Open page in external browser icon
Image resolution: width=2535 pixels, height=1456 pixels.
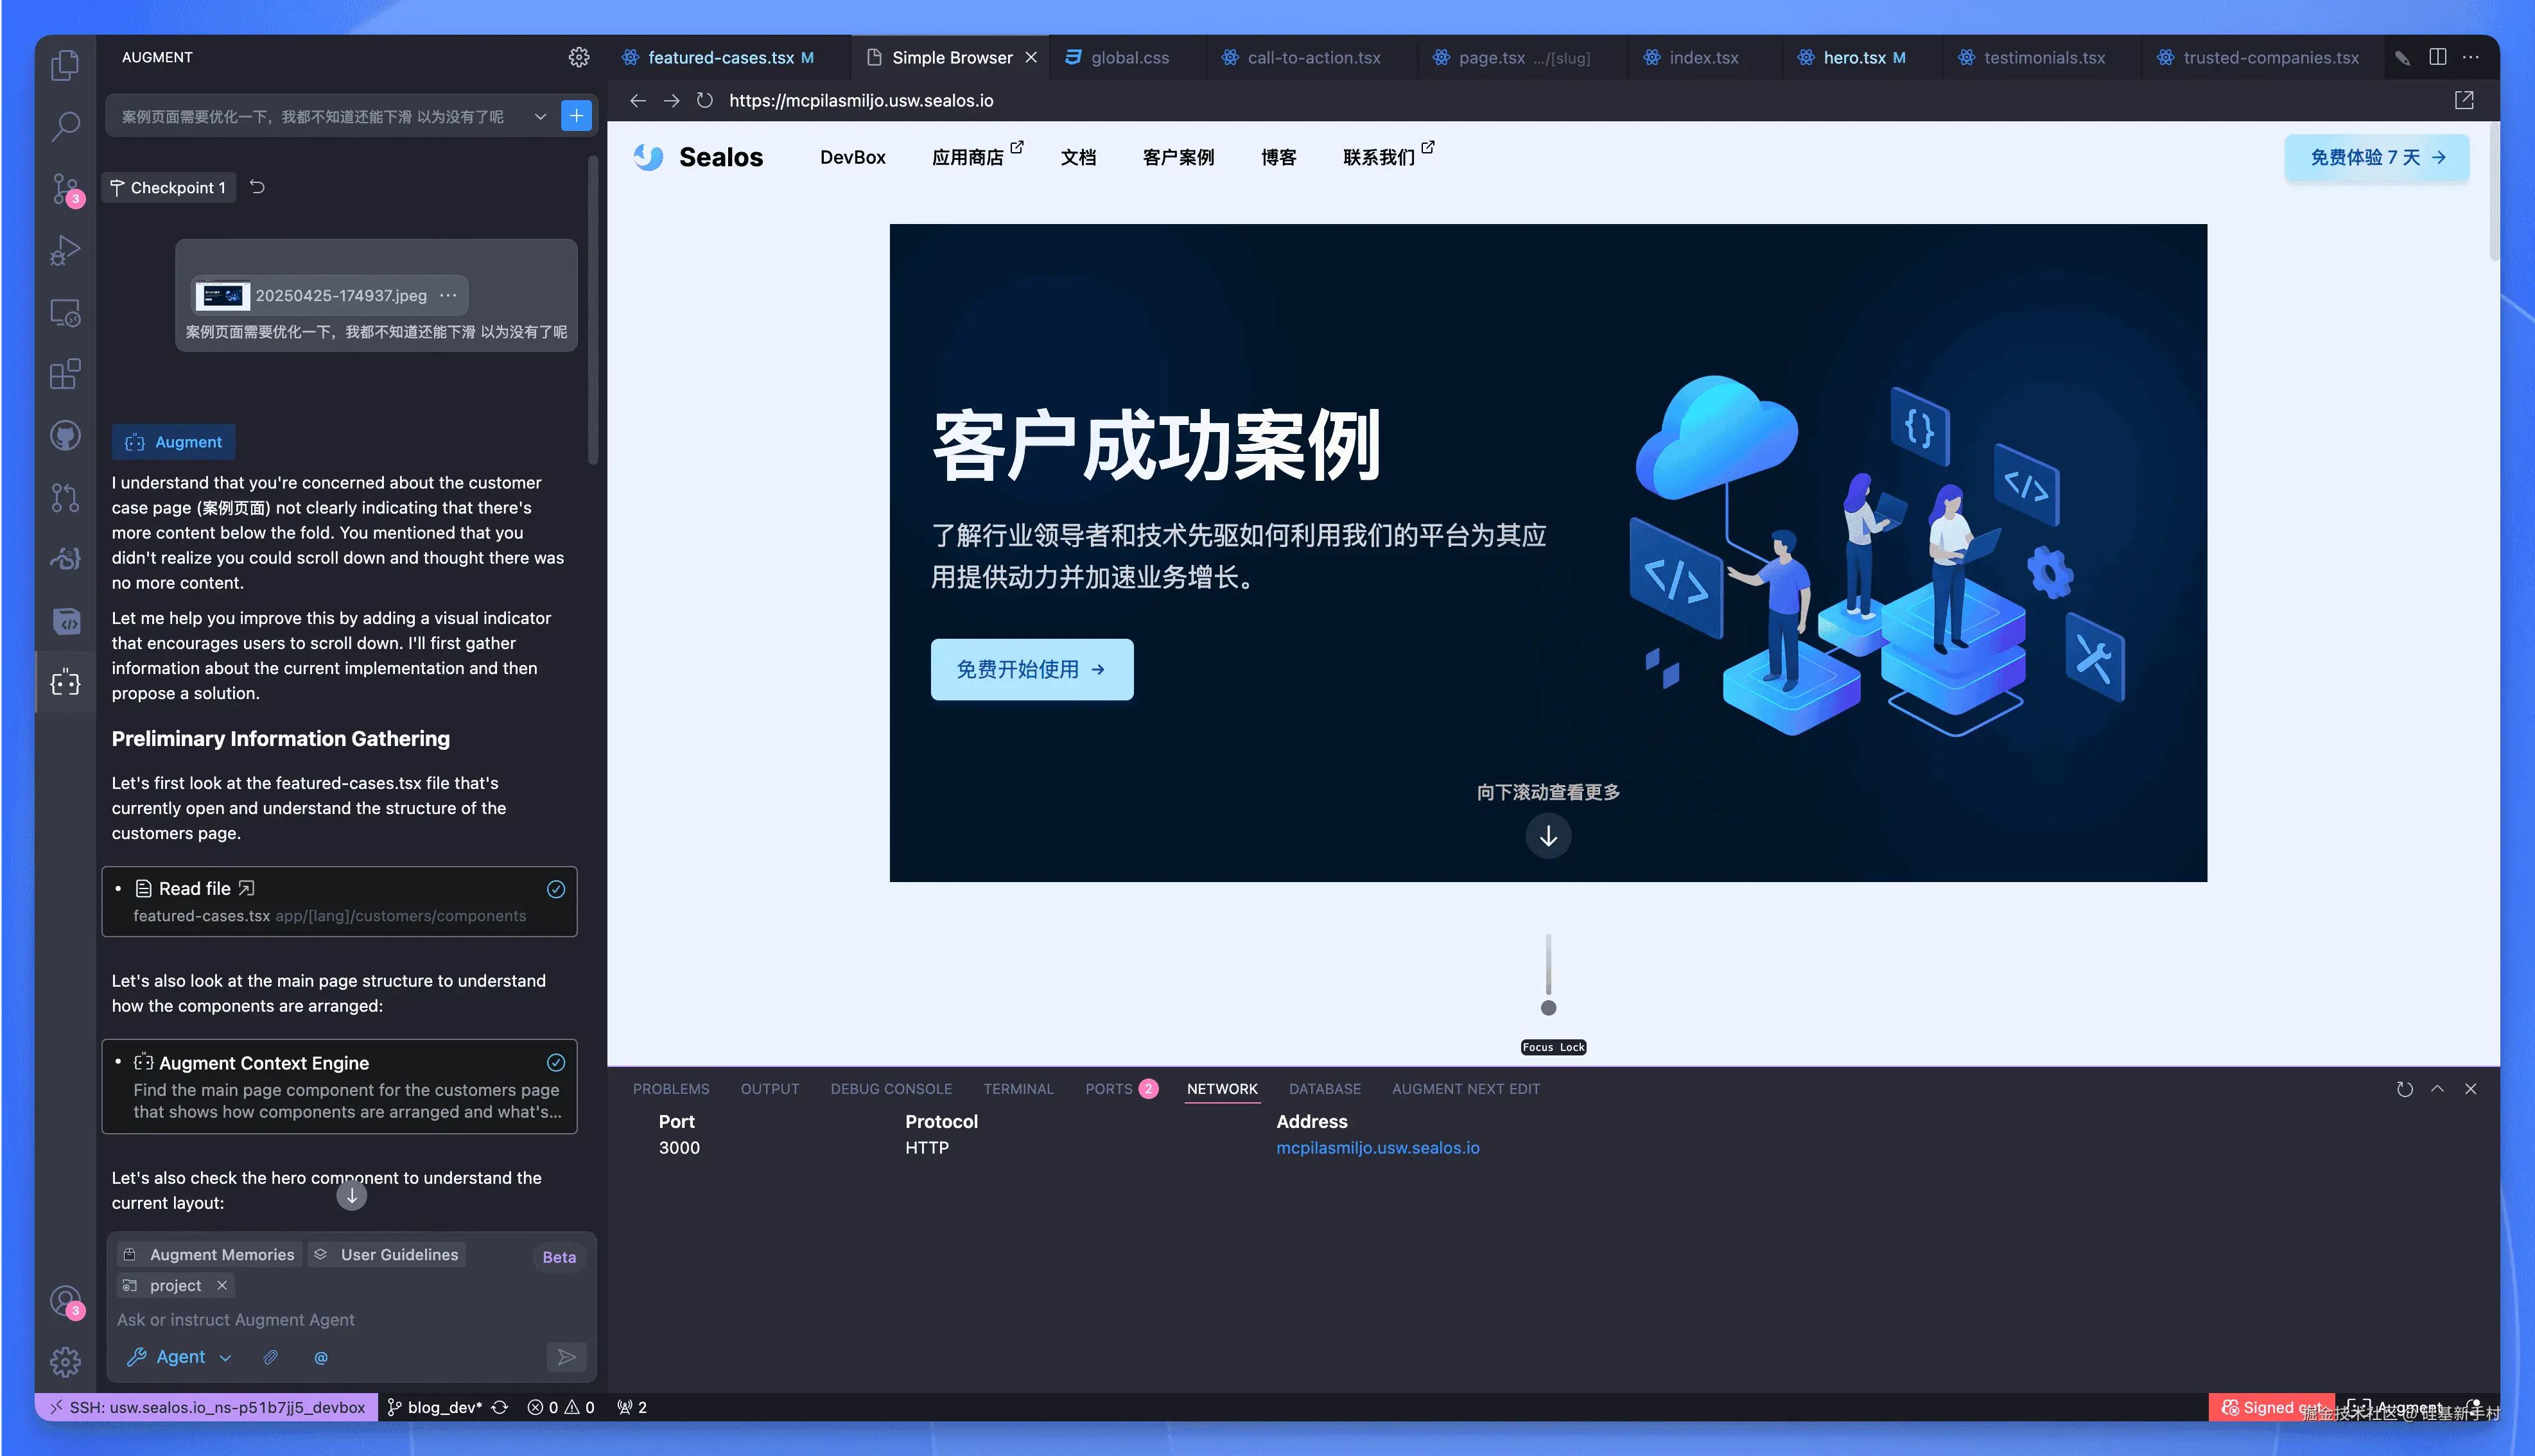2464,100
